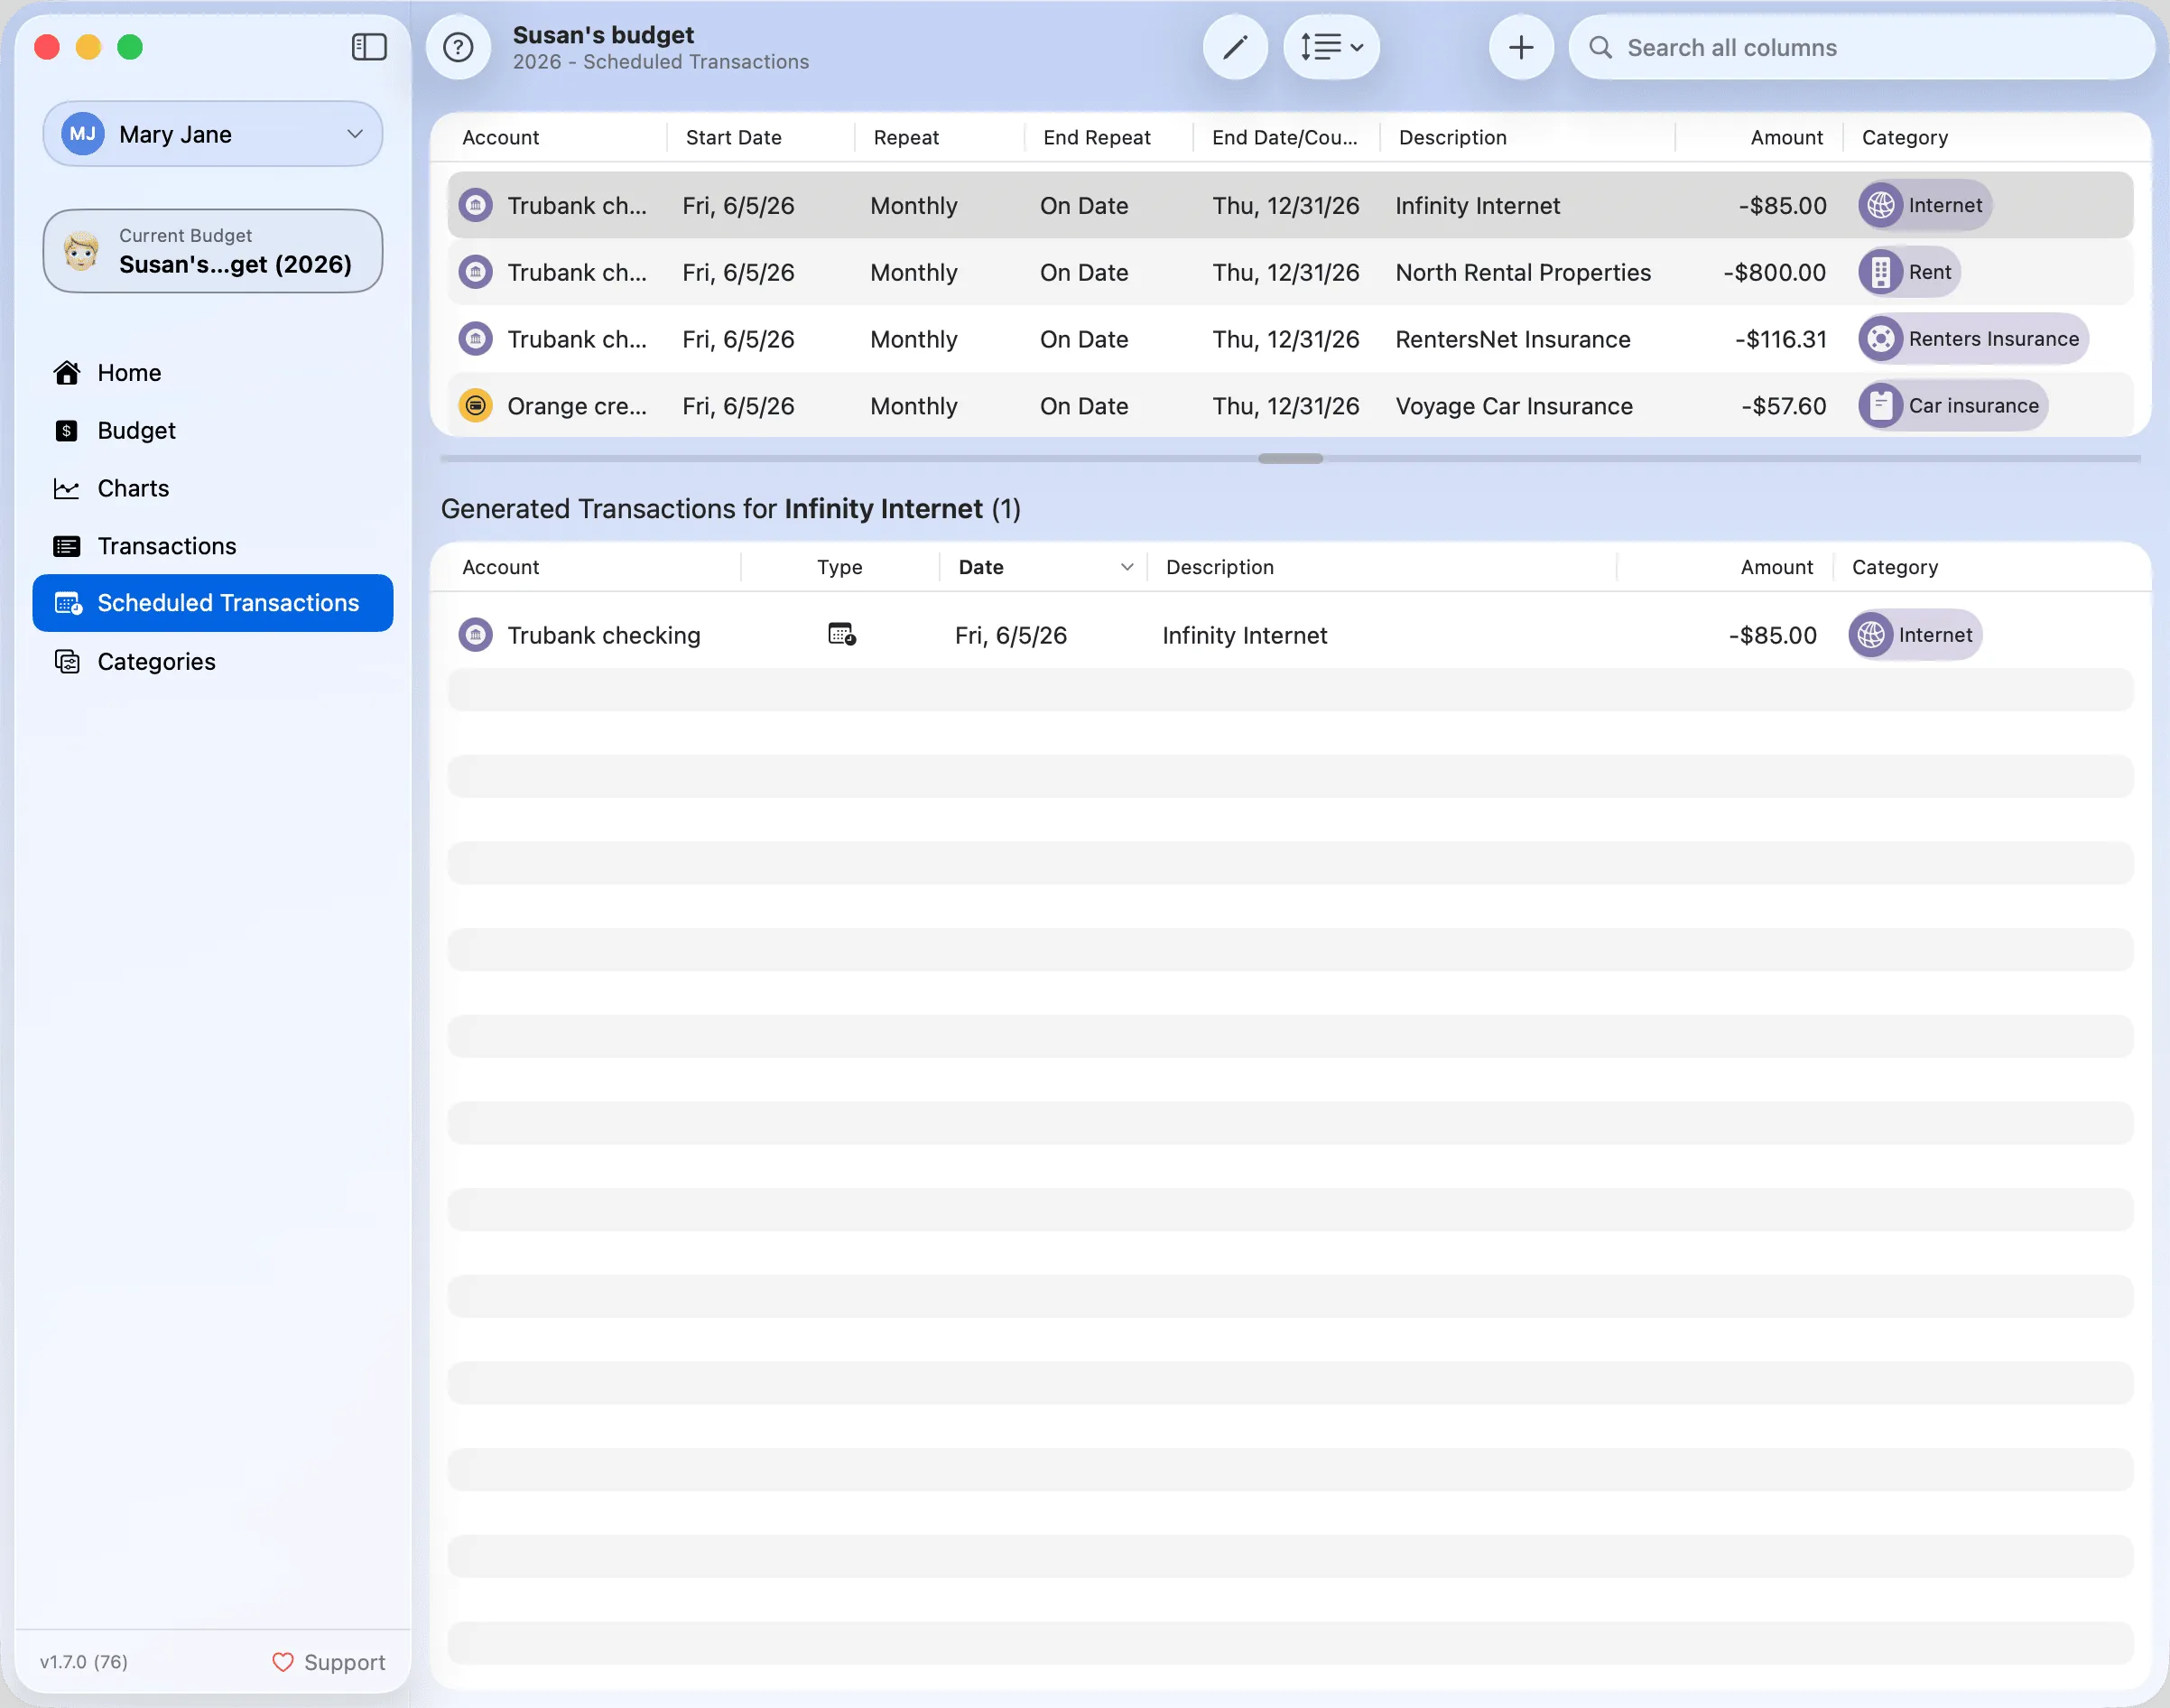Open the help question mark icon
Screen dimensions: 2170x1708
click(x=458, y=47)
